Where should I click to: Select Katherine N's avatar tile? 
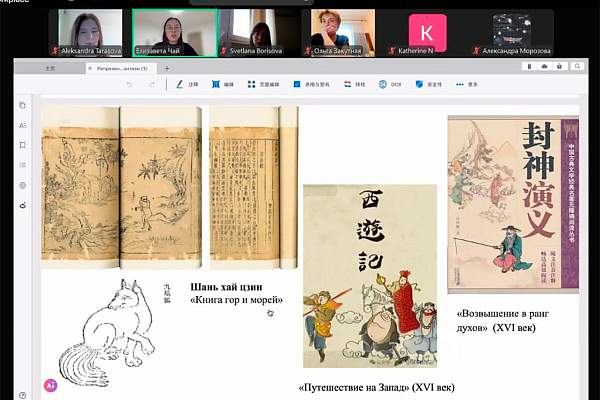tap(427, 33)
